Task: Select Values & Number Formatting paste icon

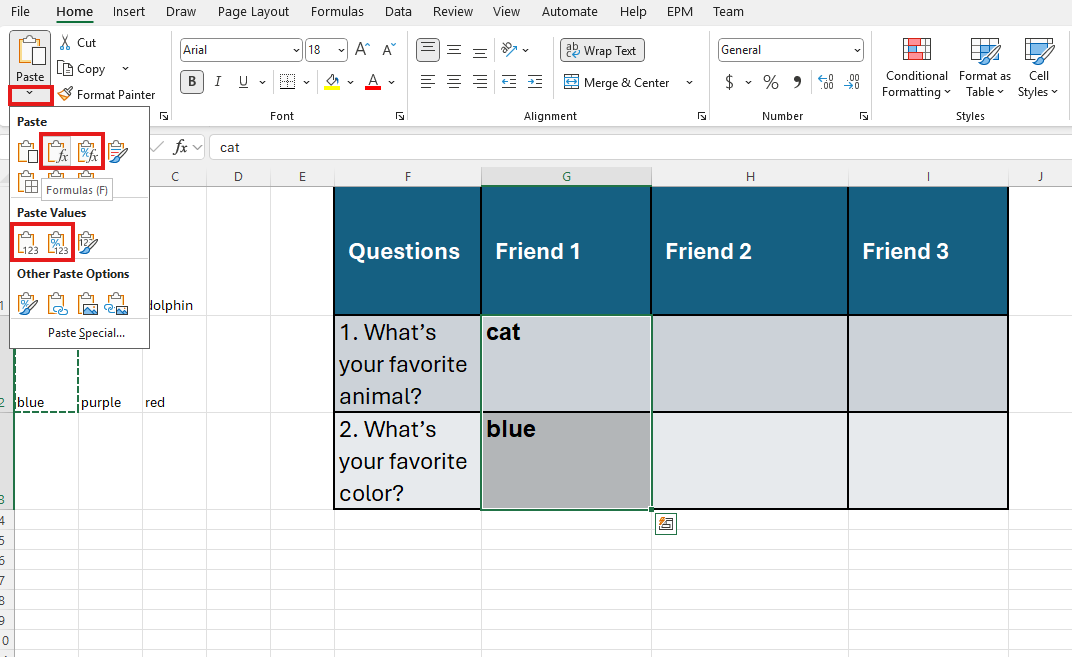Action: tap(57, 243)
